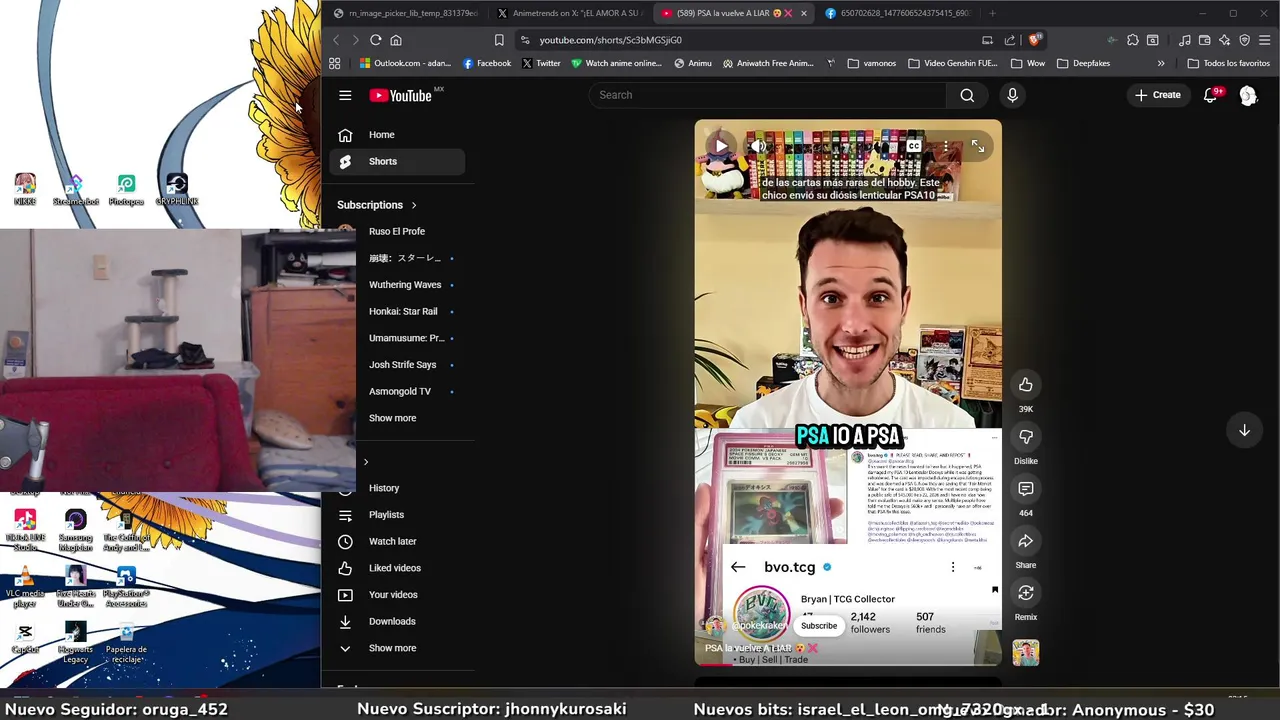Screen dimensions: 1280x720
Task: Open Honkai: Star Rail channel
Action: click(x=403, y=311)
